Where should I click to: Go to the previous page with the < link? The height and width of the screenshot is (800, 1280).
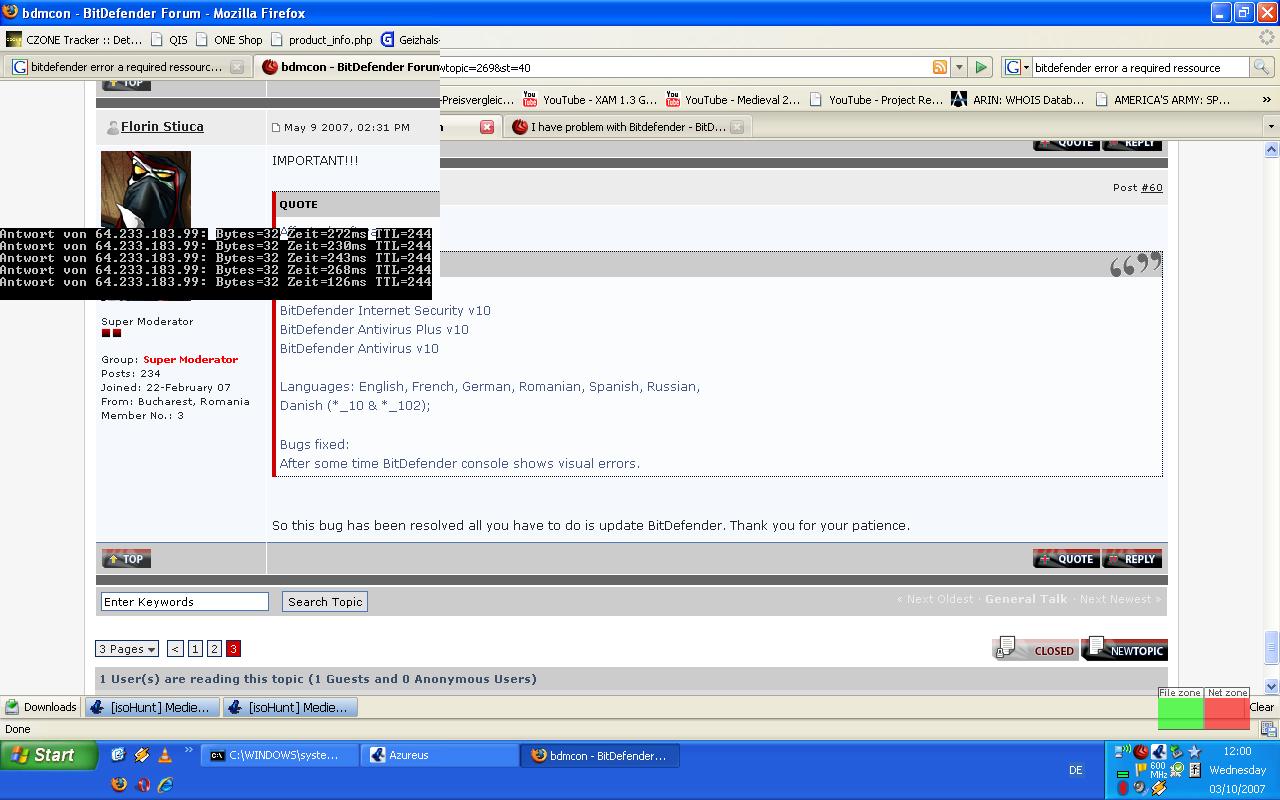tap(175, 649)
